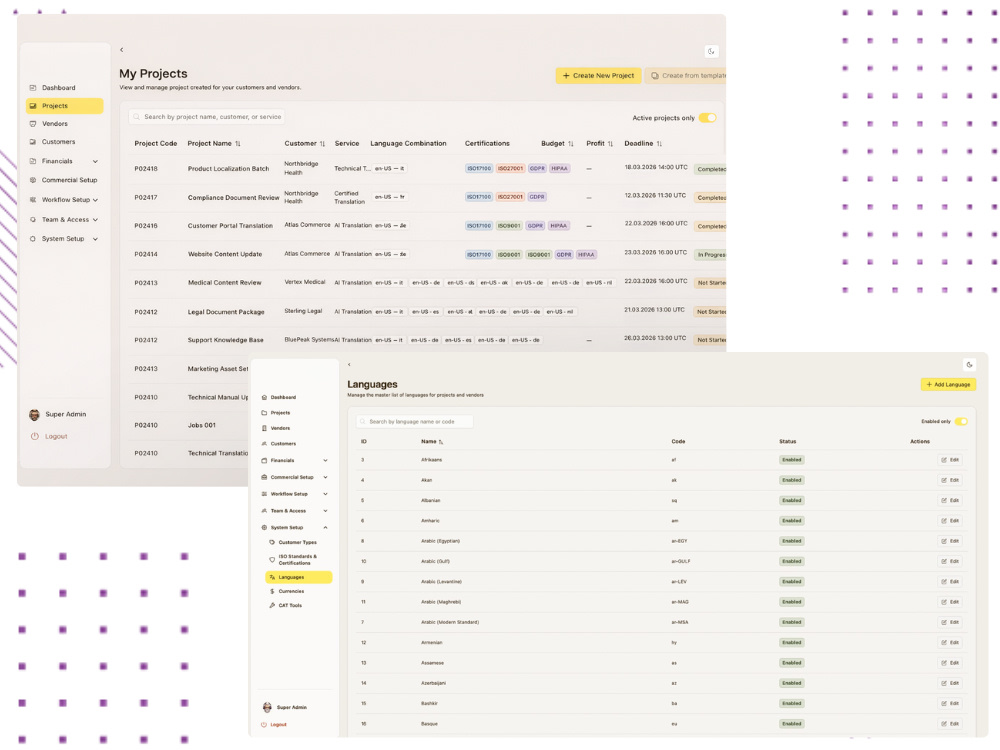Select highlighted Languages item in Languages sidebar
The image size is (1000, 750).
[x=298, y=577]
